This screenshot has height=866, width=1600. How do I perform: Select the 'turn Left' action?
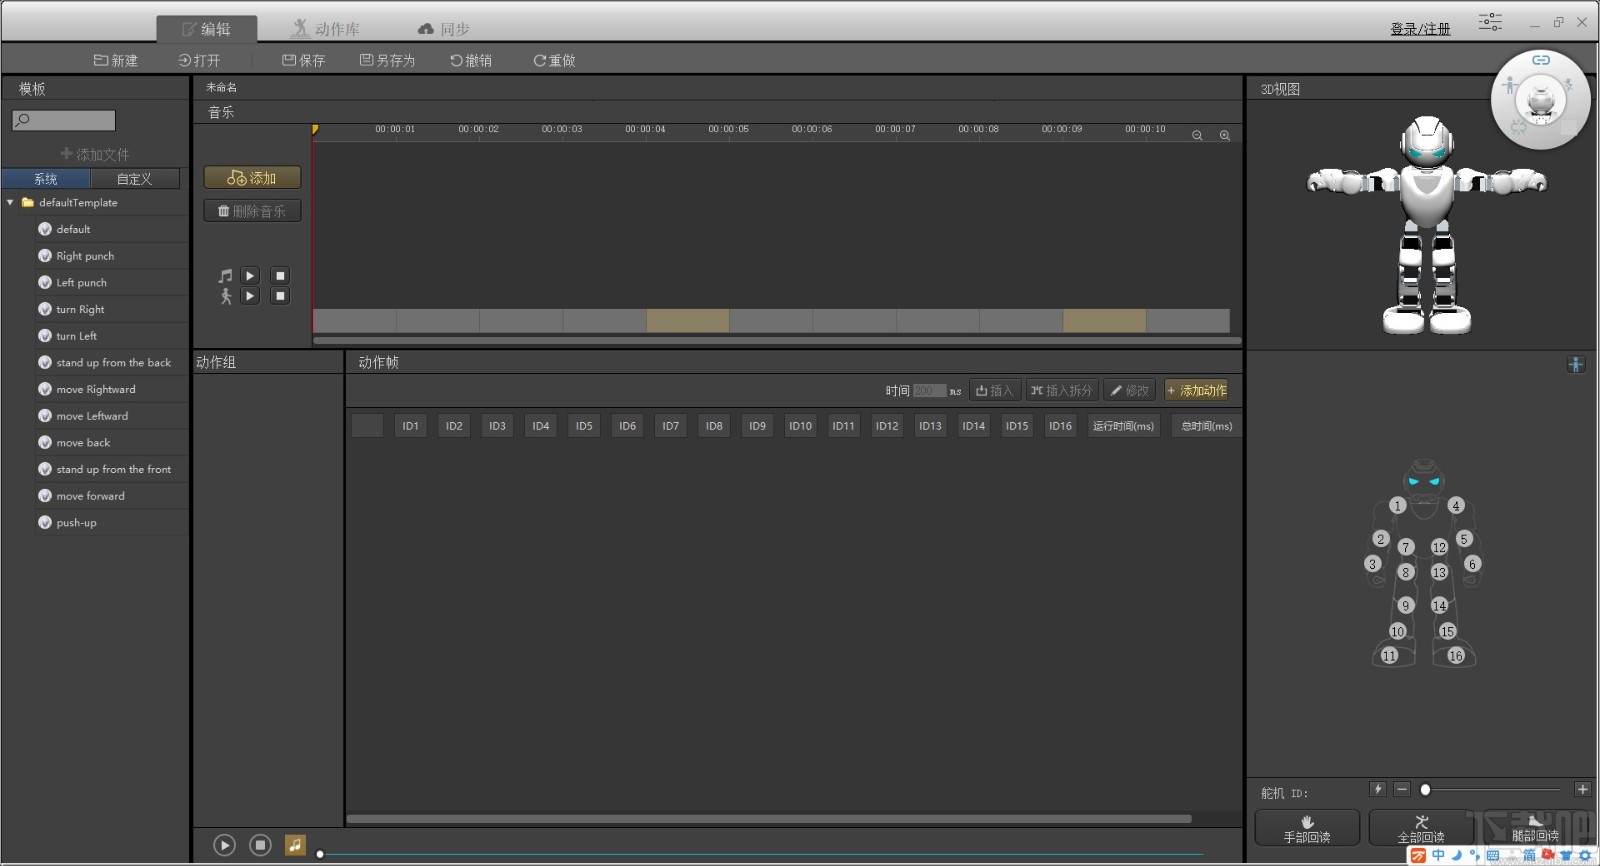click(76, 336)
